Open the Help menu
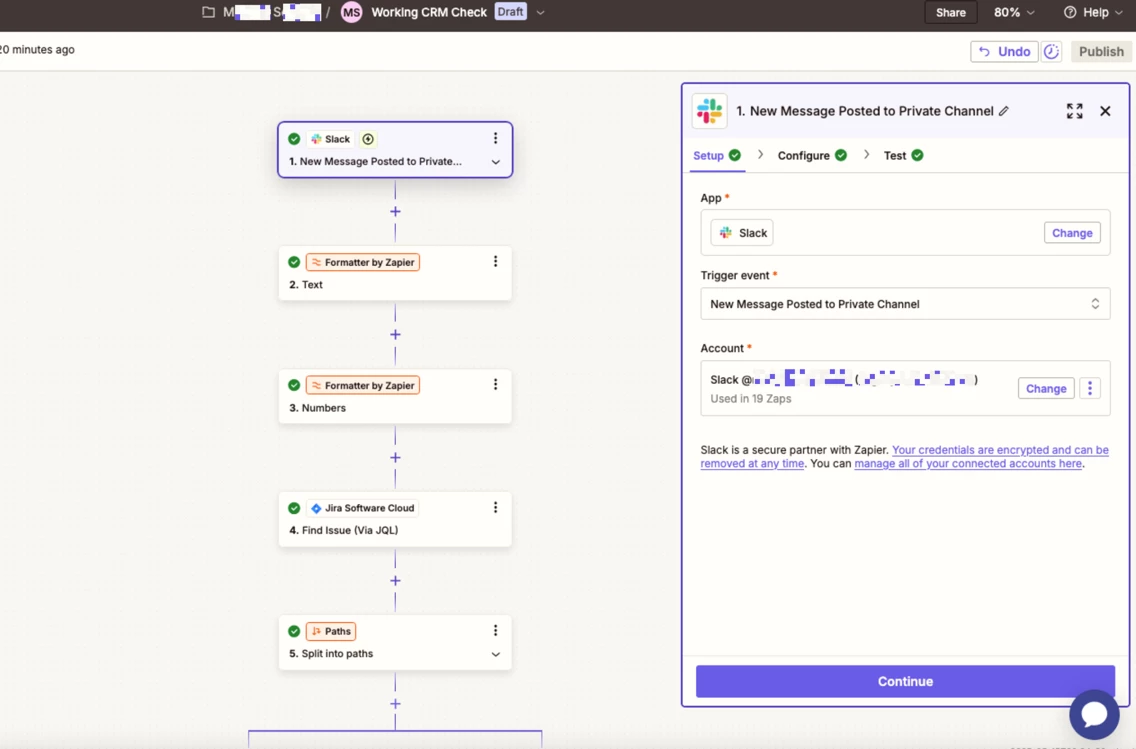 [1093, 12]
